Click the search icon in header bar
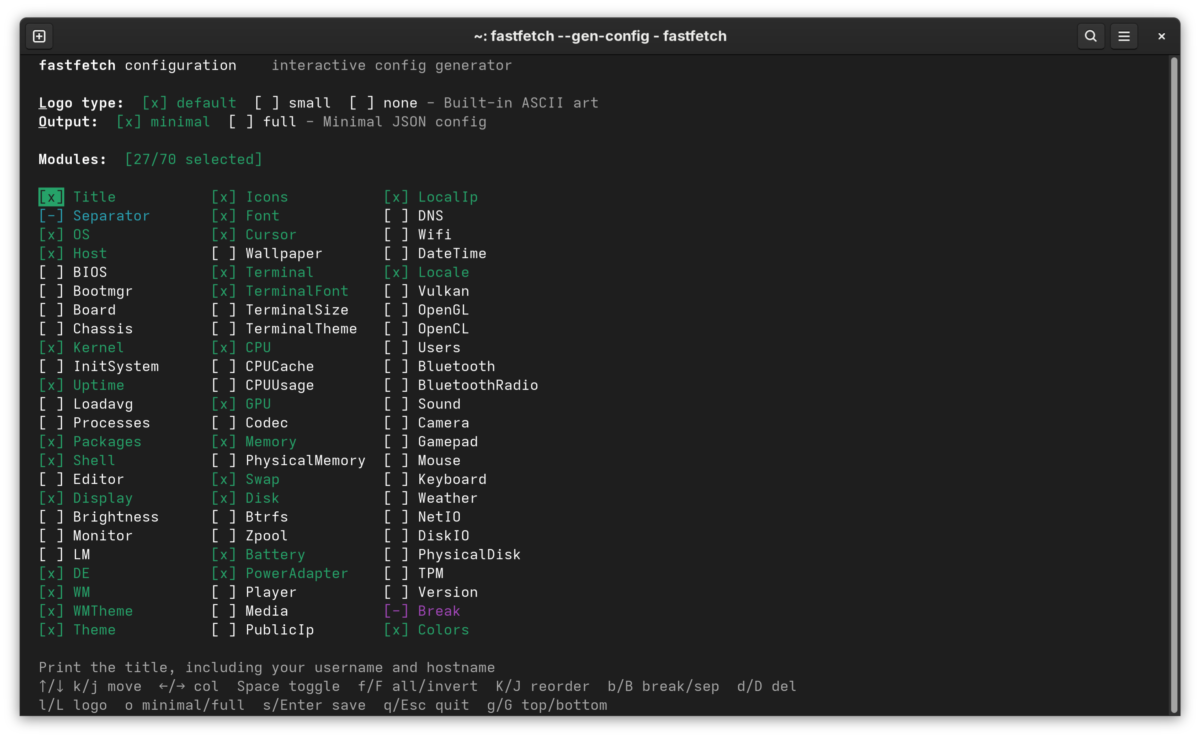Viewport: 1200px width, 738px height. tap(1090, 36)
